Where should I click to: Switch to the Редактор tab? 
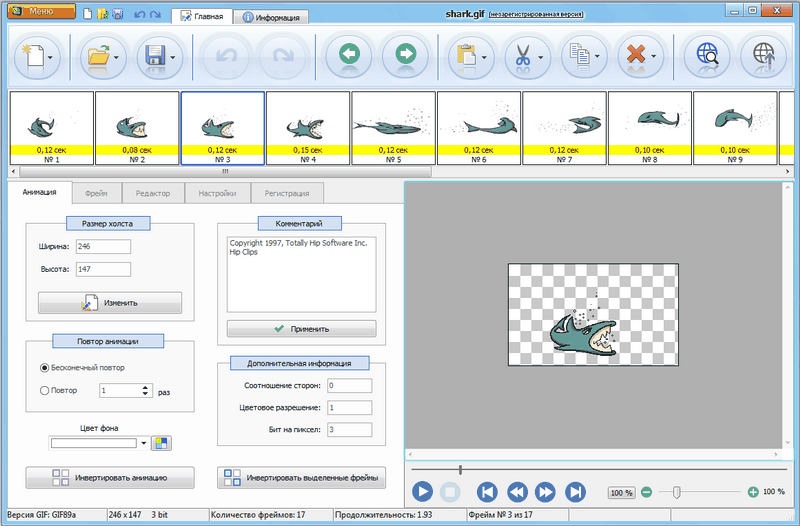[x=153, y=194]
